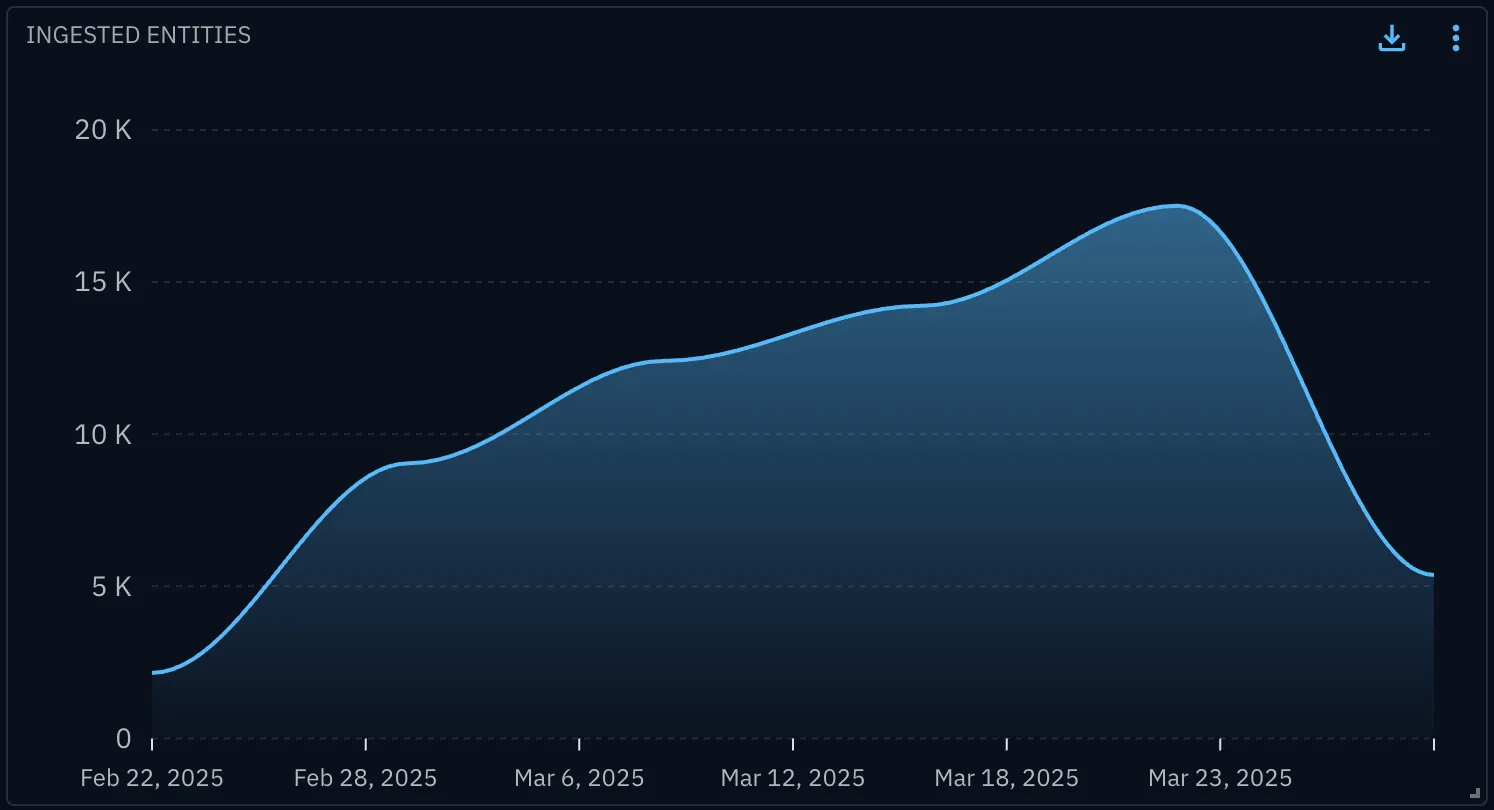Screen dimensions: 1494x810
Task: Click the panel resize handle in corner
Action: pos(1475,792)
